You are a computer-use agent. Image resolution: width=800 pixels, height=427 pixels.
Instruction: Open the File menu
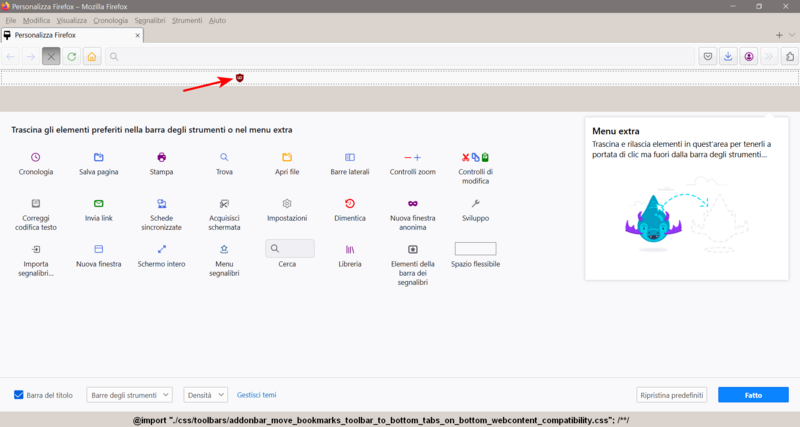click(11, 20)
